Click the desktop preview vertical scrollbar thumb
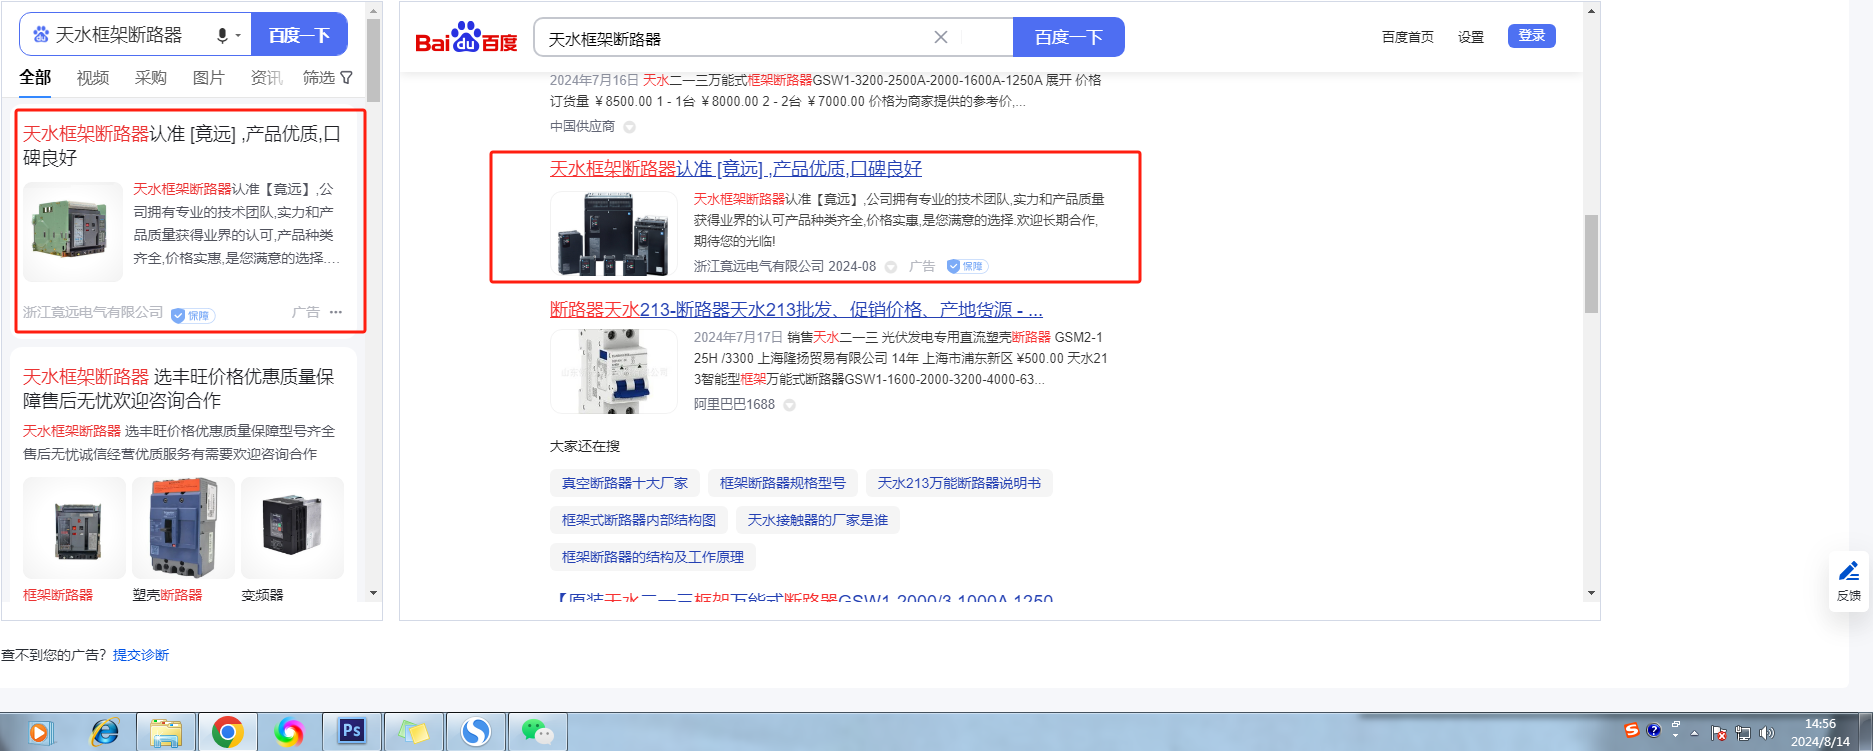This screenshot has height=751, width=1873. tap(1591, 264)
